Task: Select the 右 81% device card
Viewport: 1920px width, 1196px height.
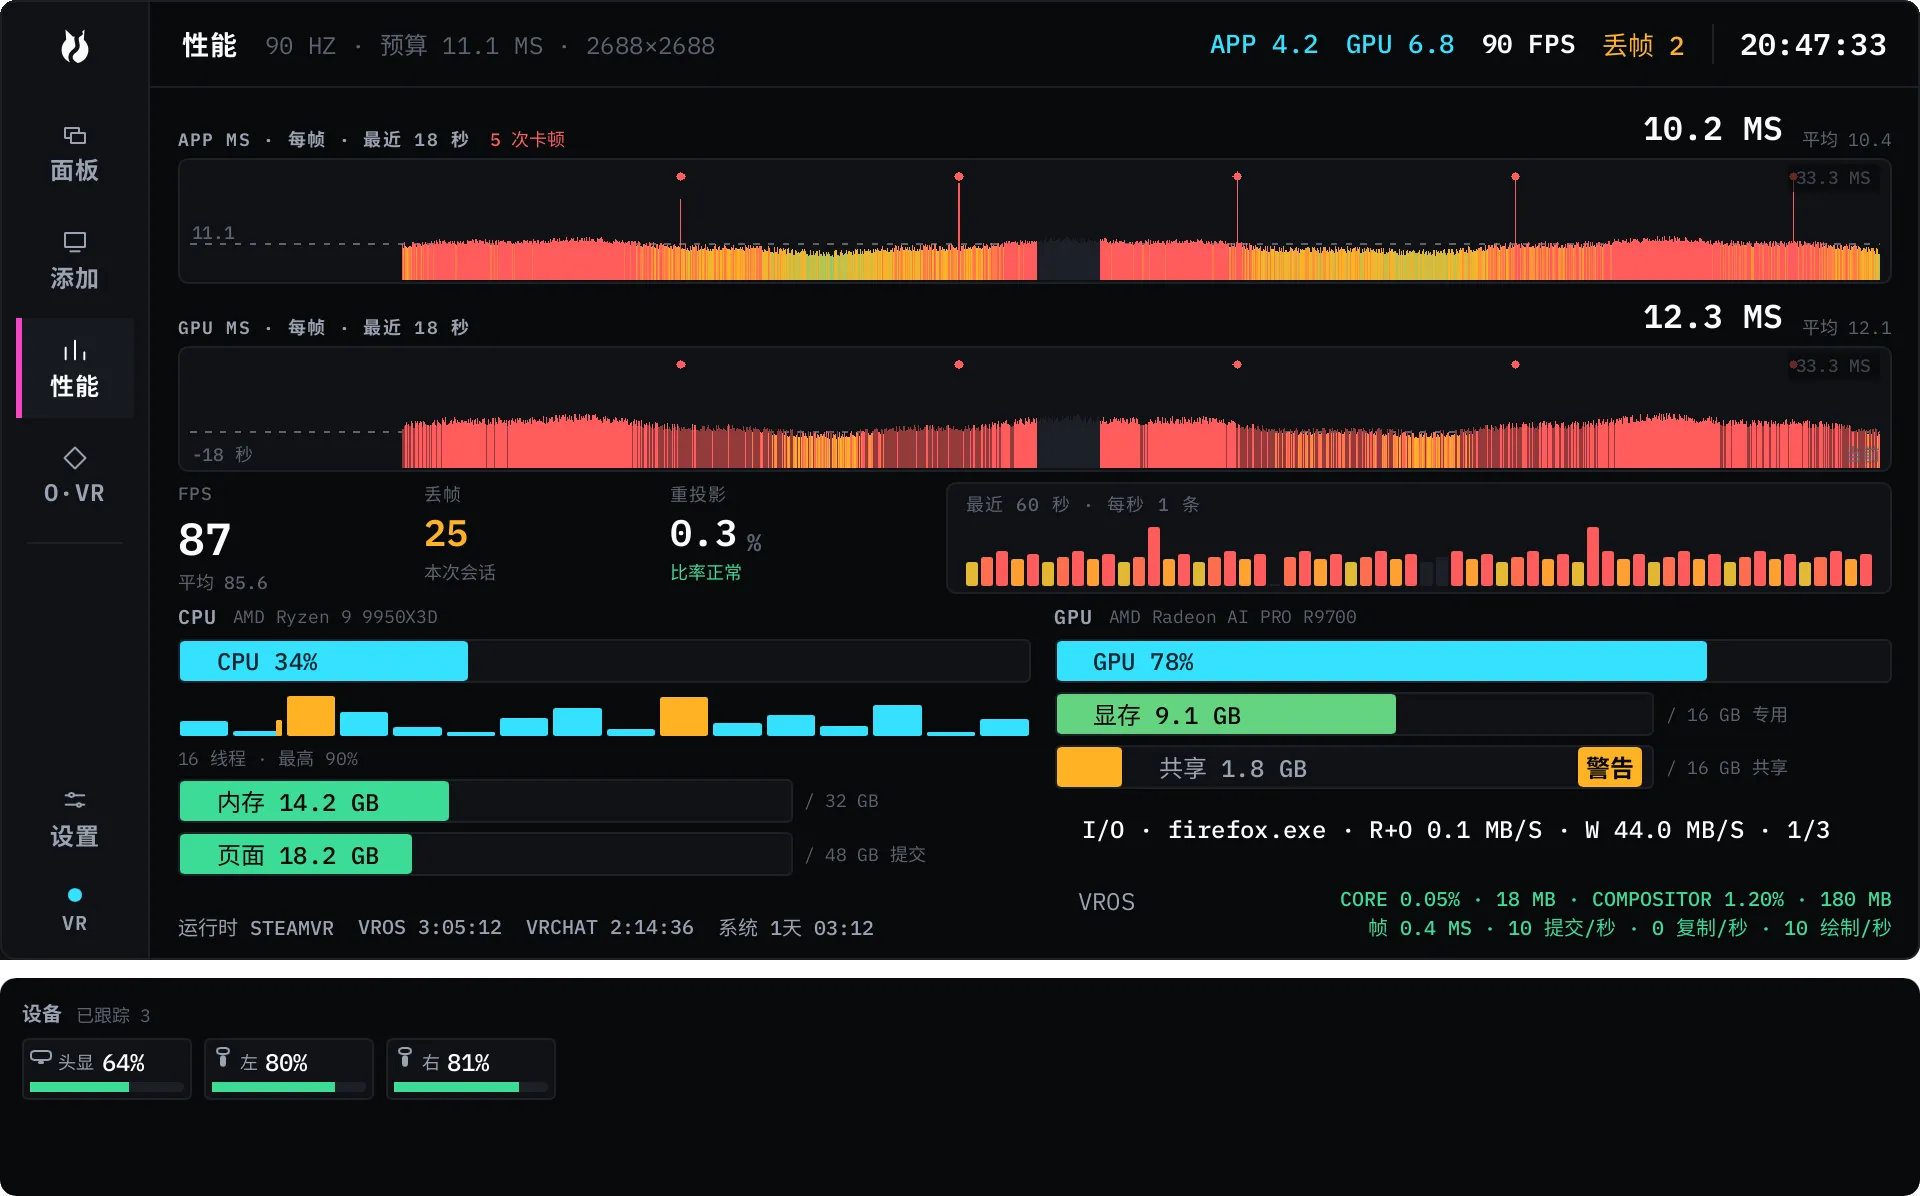Action: (471, 1069)
